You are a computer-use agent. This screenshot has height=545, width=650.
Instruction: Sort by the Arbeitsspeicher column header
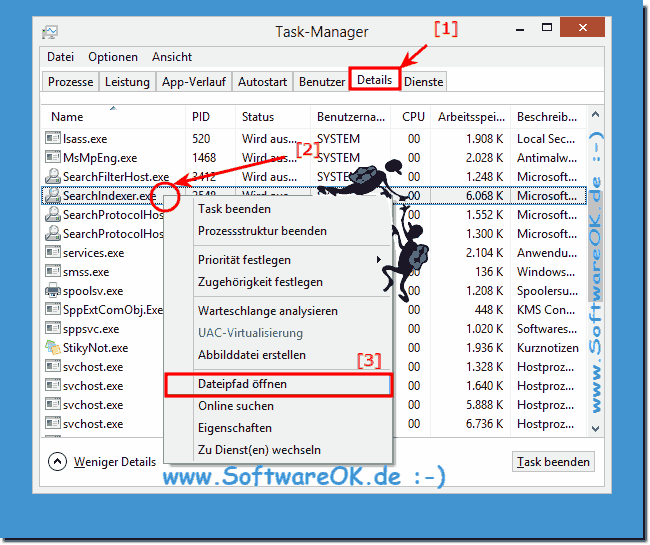[x=471, y=116]
